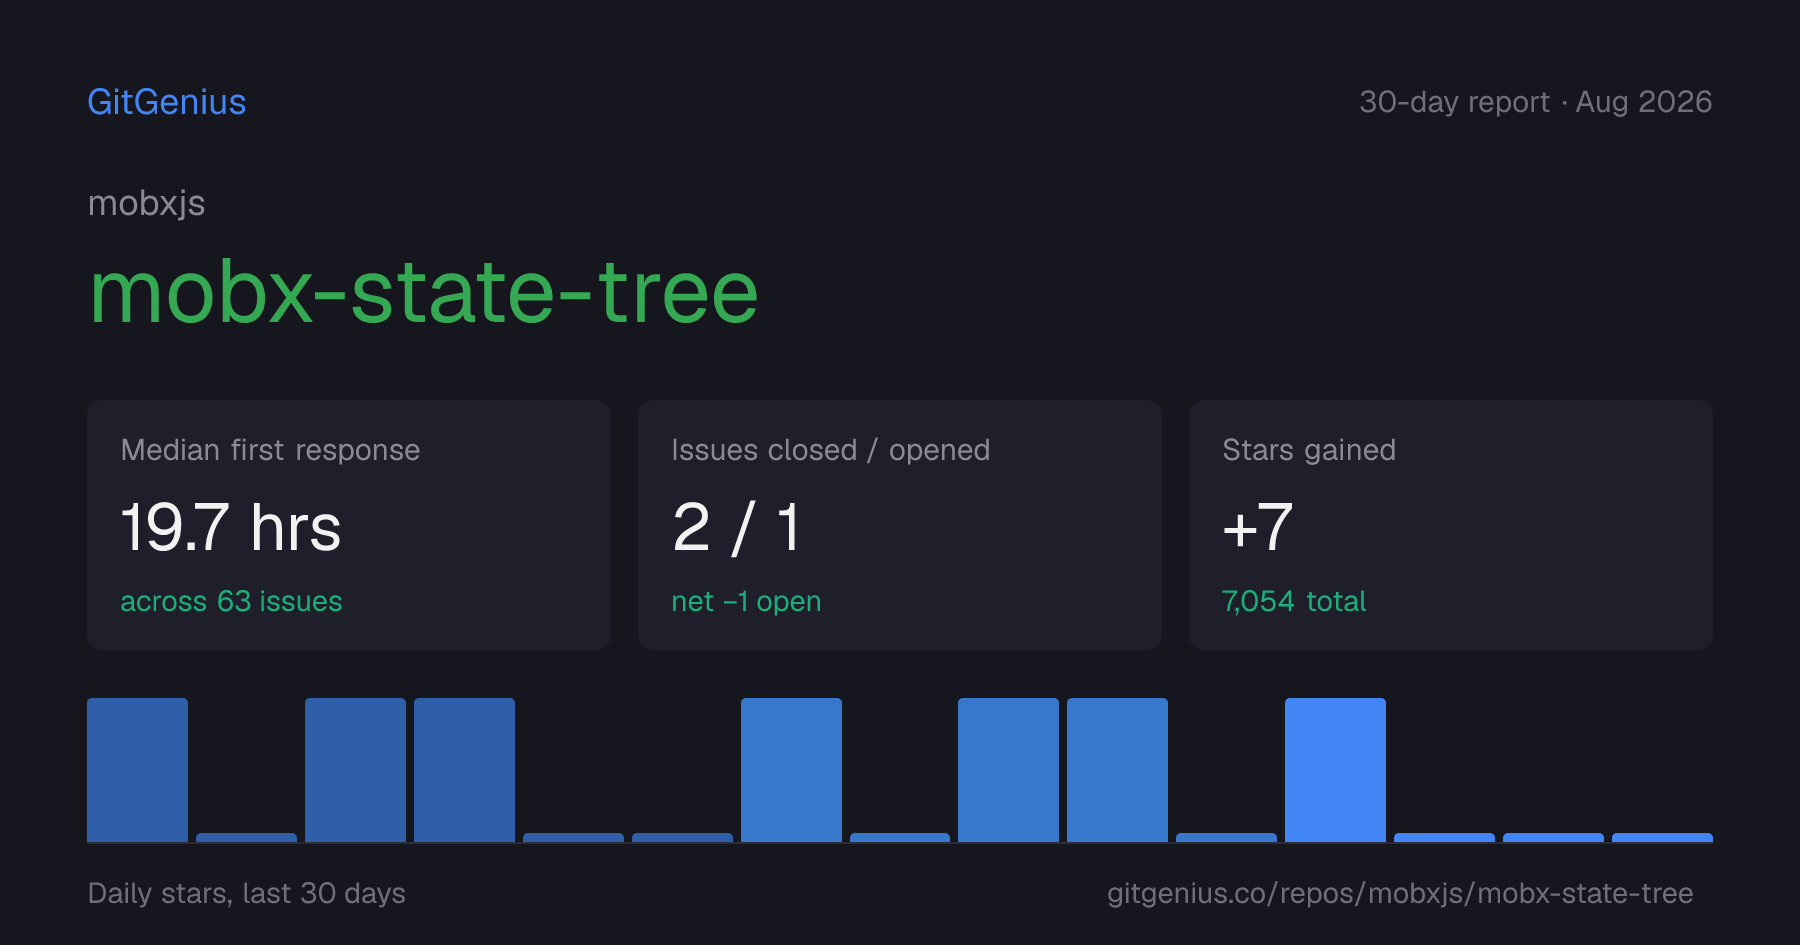The image size is (1800, 945).
Task: Open the Stars gained card
Action: [1451, 525]
